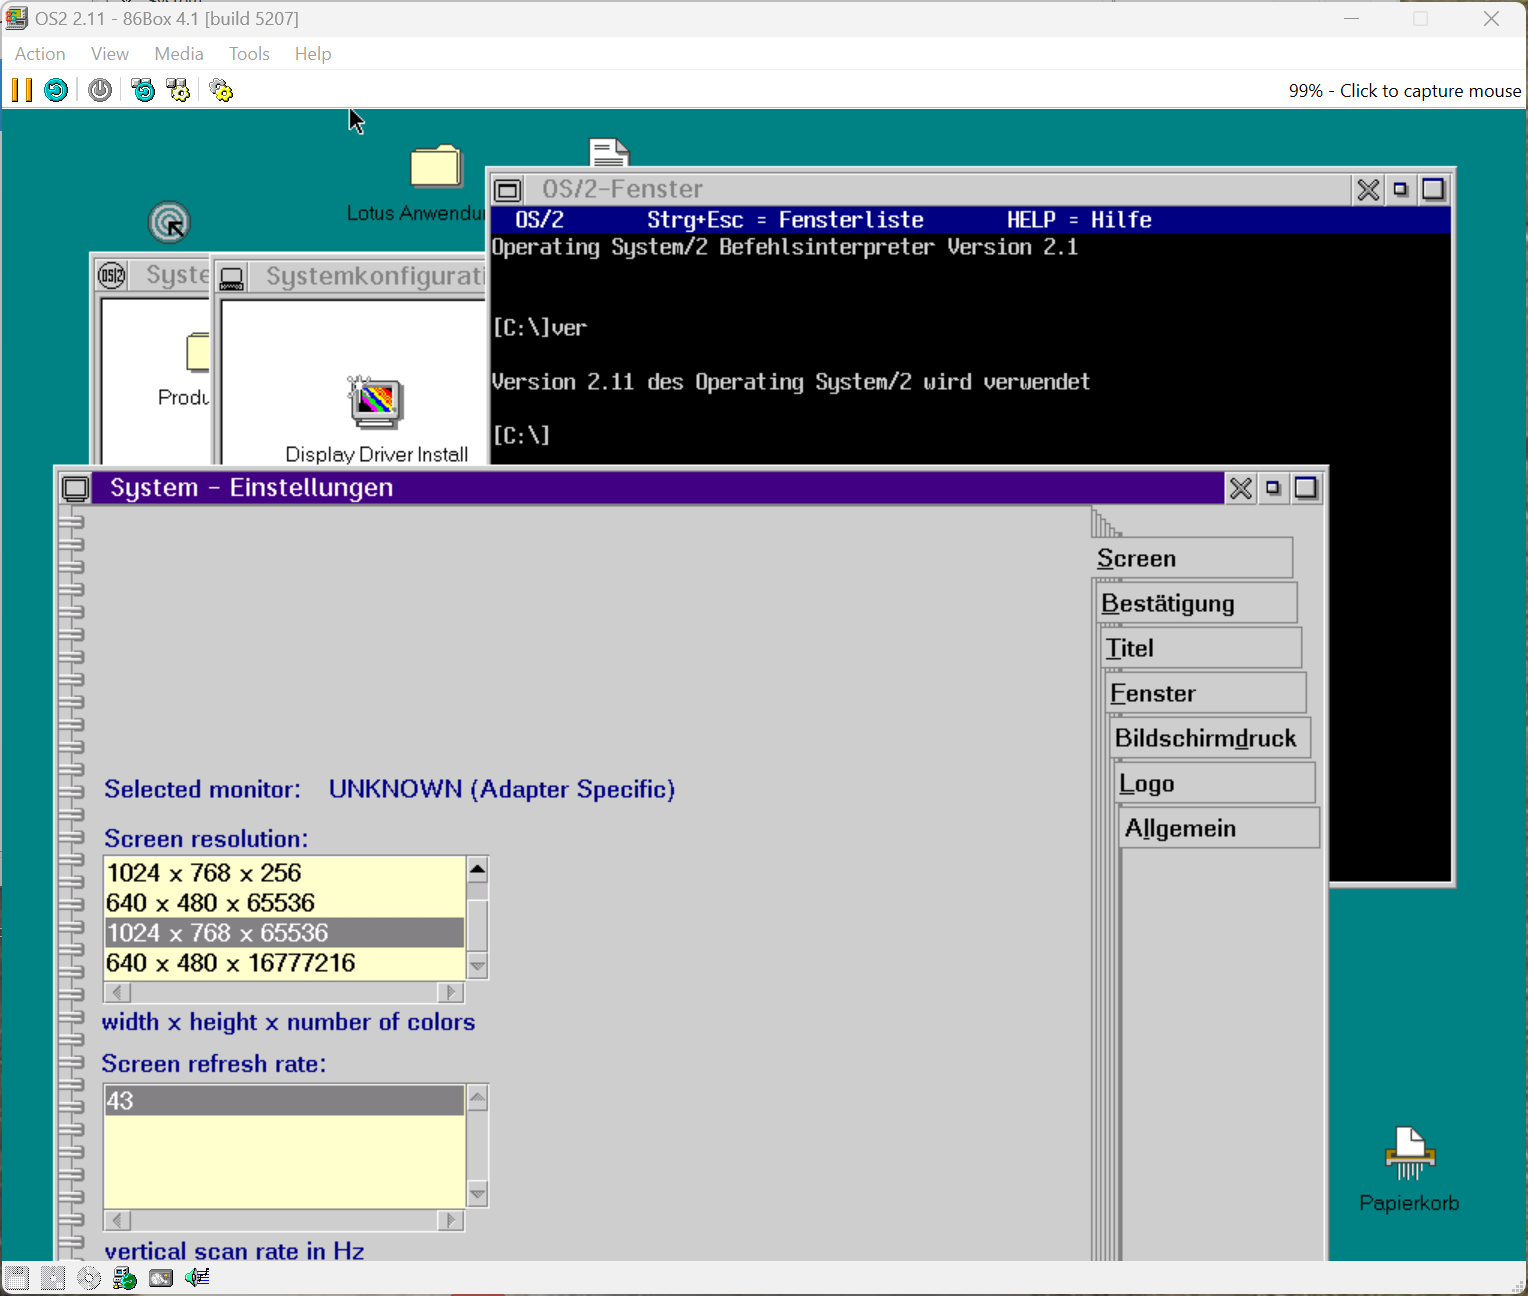Click the 5.25-inch floppy status bar icon
This screenshot has height=1296, width=1528.
(53, 1277)
